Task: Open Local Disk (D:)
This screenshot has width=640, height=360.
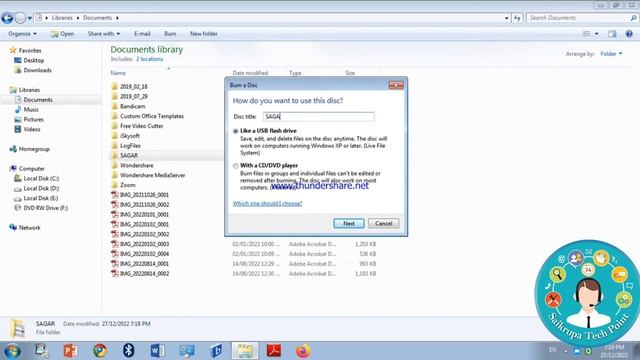Action: (41, 189)
